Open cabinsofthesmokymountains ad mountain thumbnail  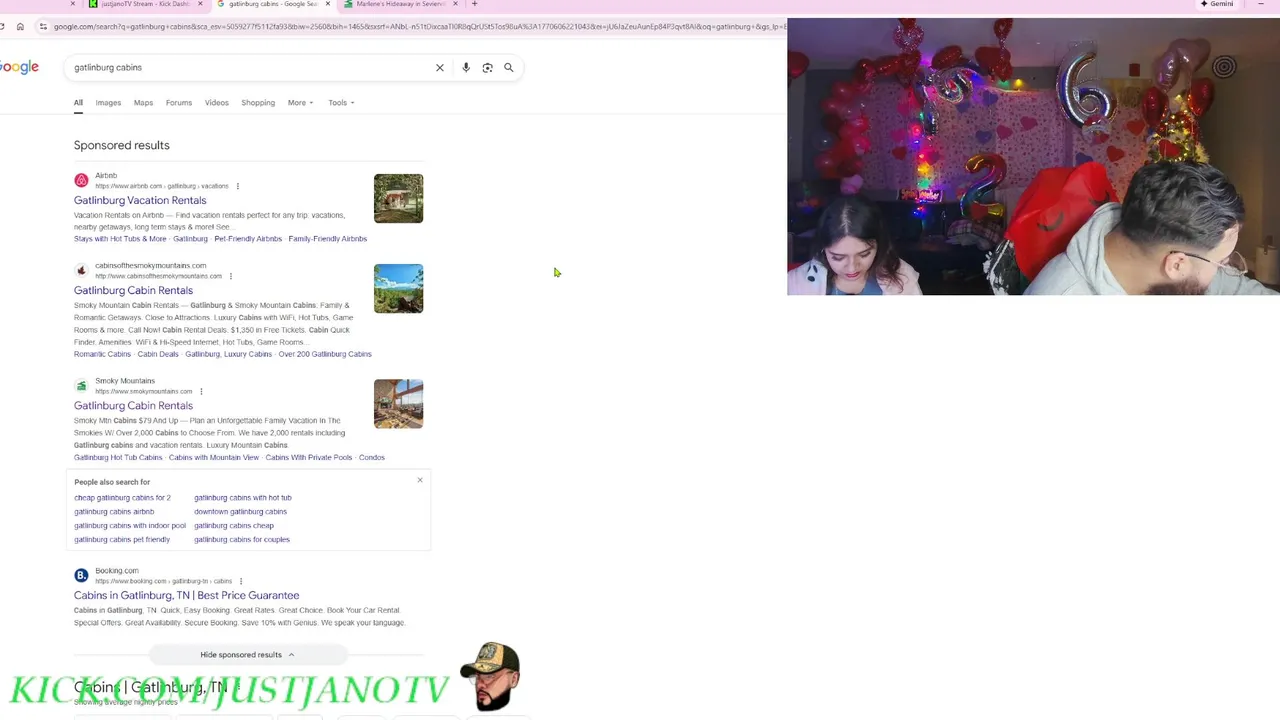pos(398,288)
